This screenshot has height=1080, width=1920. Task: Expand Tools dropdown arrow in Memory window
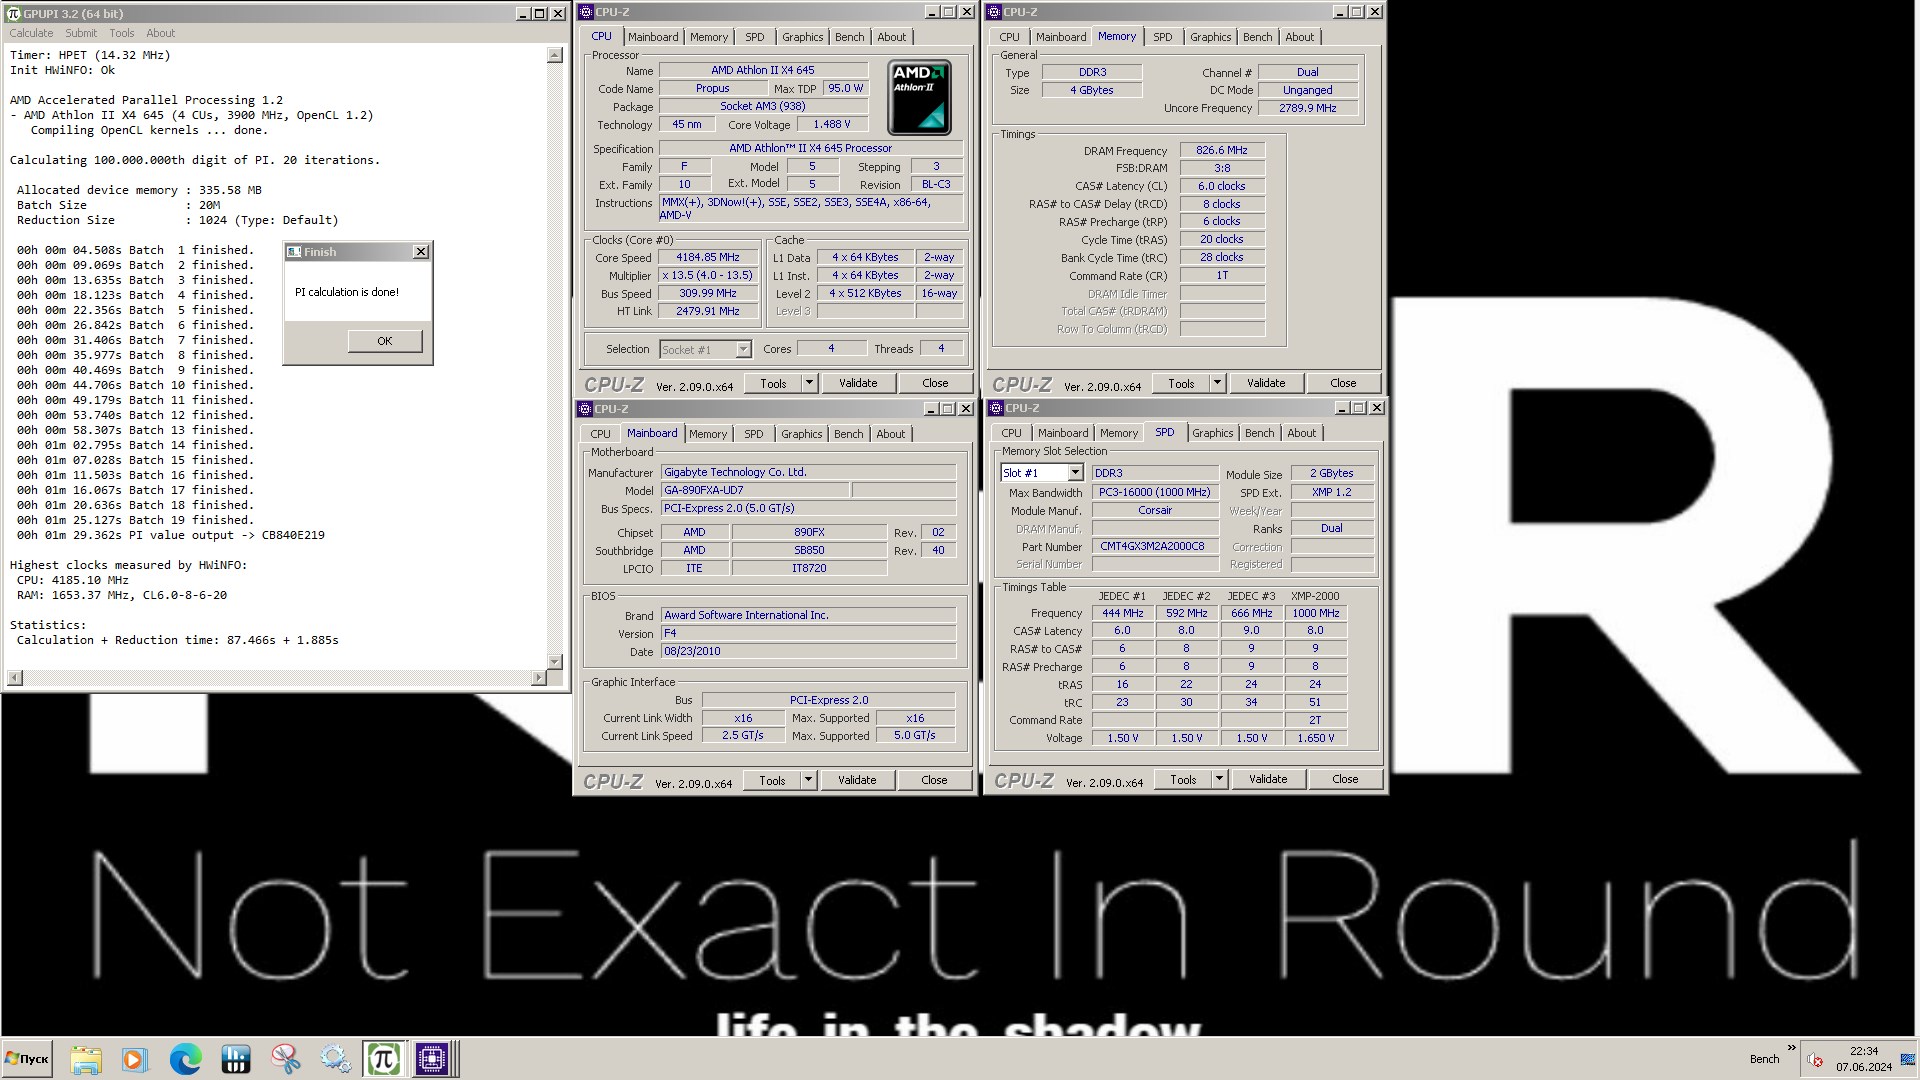point(1217,383)
